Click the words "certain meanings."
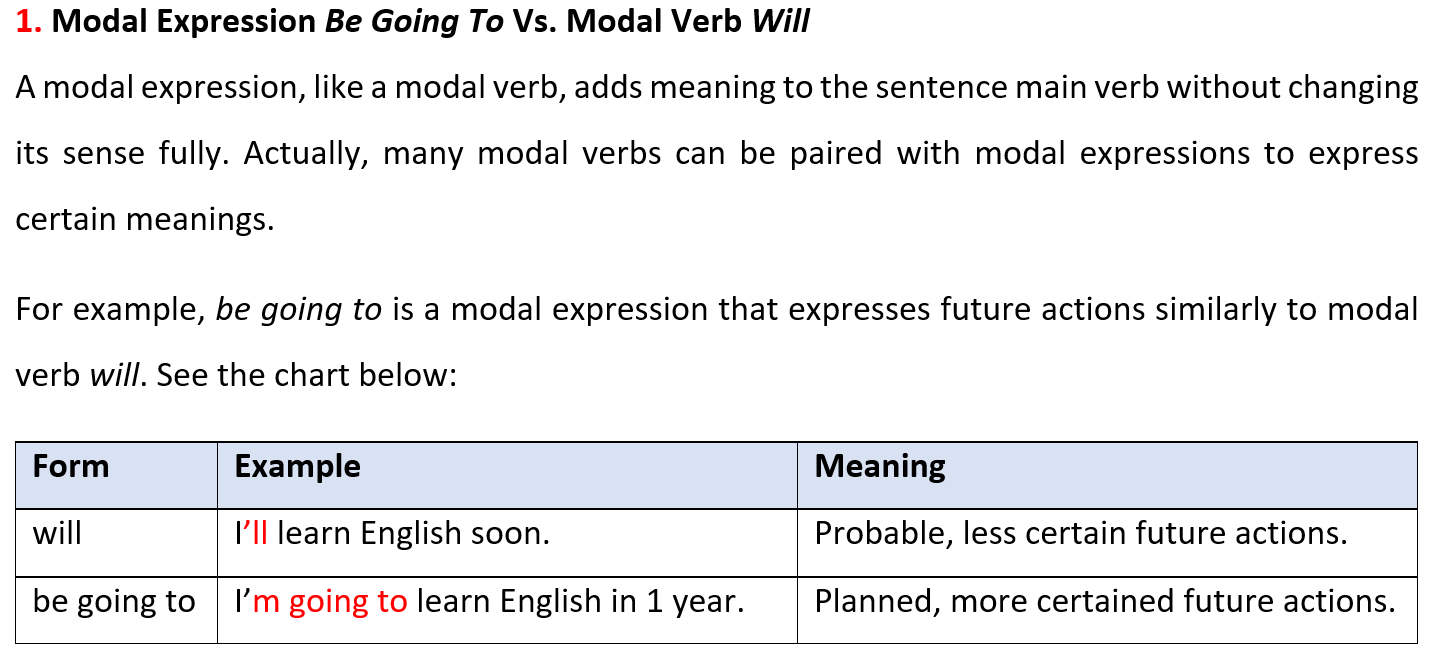1437x657 pixels. pyautogui.click(x=145, y=220)
